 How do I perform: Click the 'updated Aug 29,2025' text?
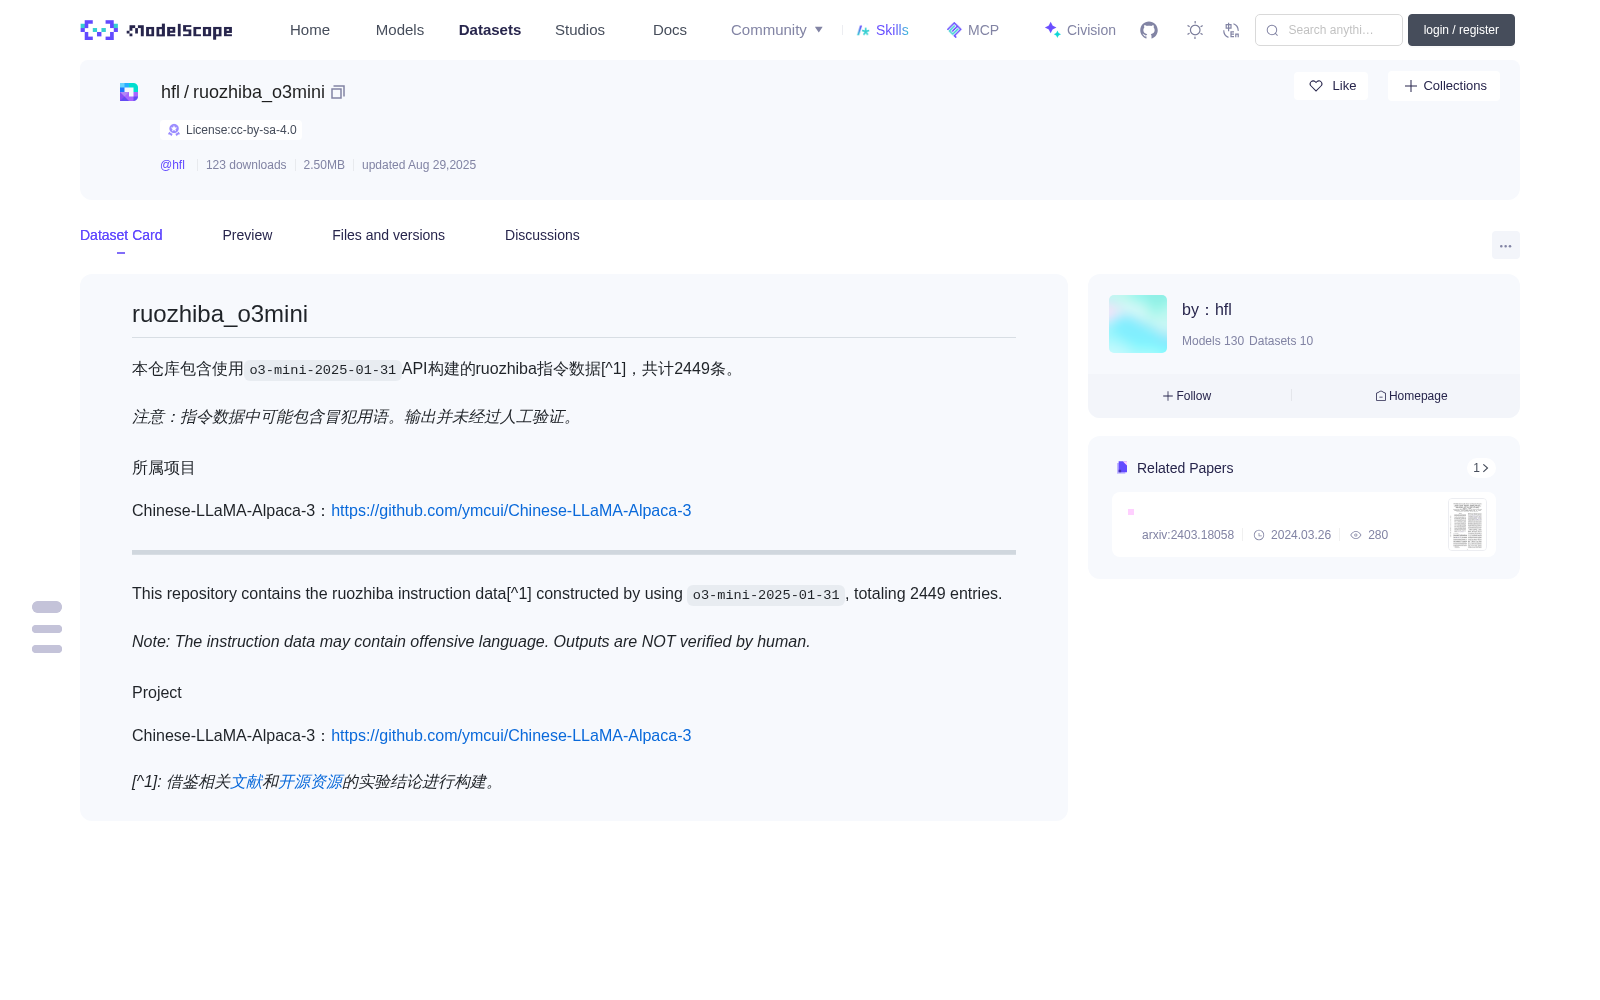pyautogui.click(x=419, y=165)
